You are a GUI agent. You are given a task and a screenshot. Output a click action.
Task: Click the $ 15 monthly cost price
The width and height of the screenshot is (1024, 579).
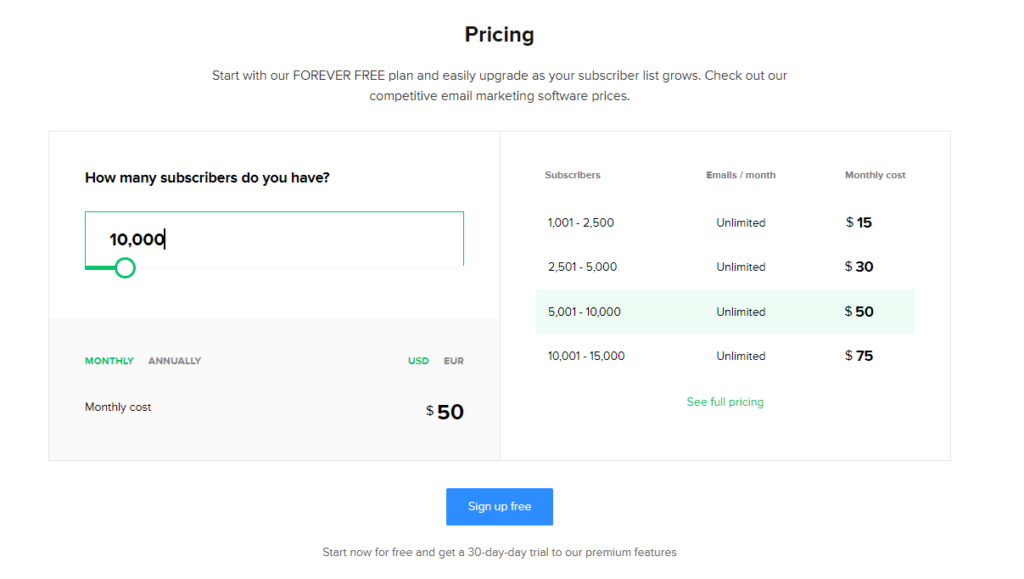pyautogui.click(x=859, y=223)
